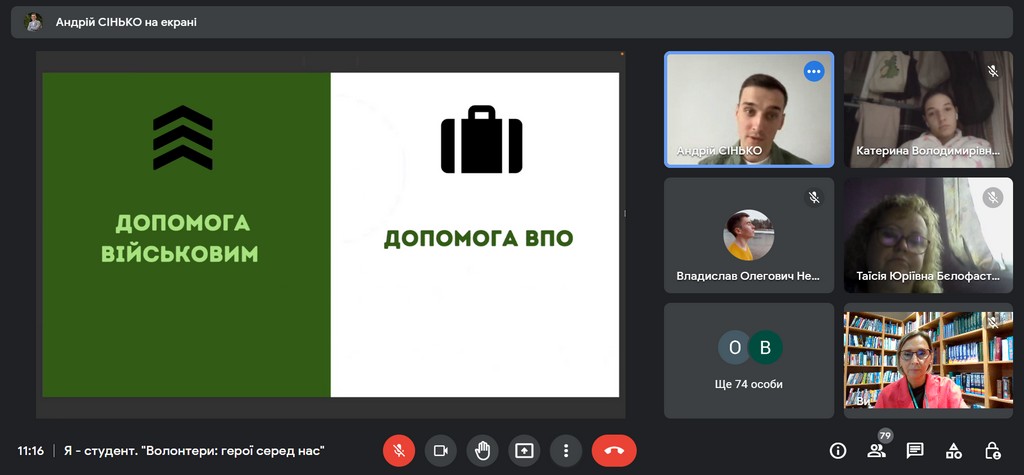Click the briefcase icon on the slide
The height and width of the screenshot is (475, 1024).
pyautogui.click(x=482, y=145)
